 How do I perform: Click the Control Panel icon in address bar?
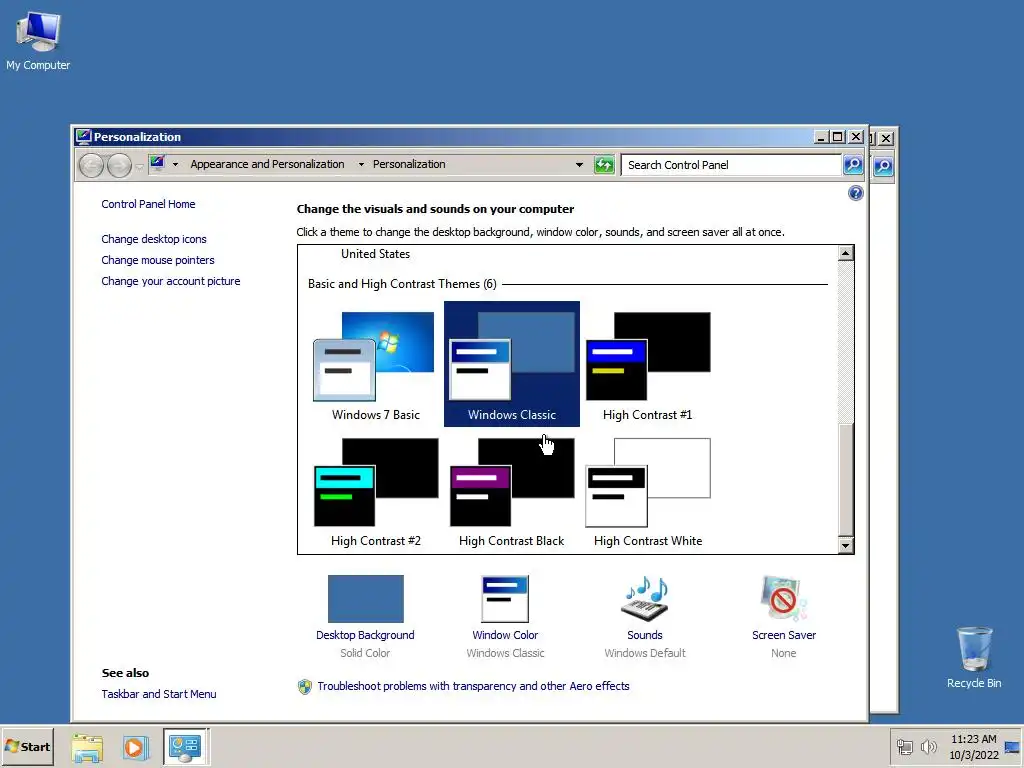pos(157,163)
